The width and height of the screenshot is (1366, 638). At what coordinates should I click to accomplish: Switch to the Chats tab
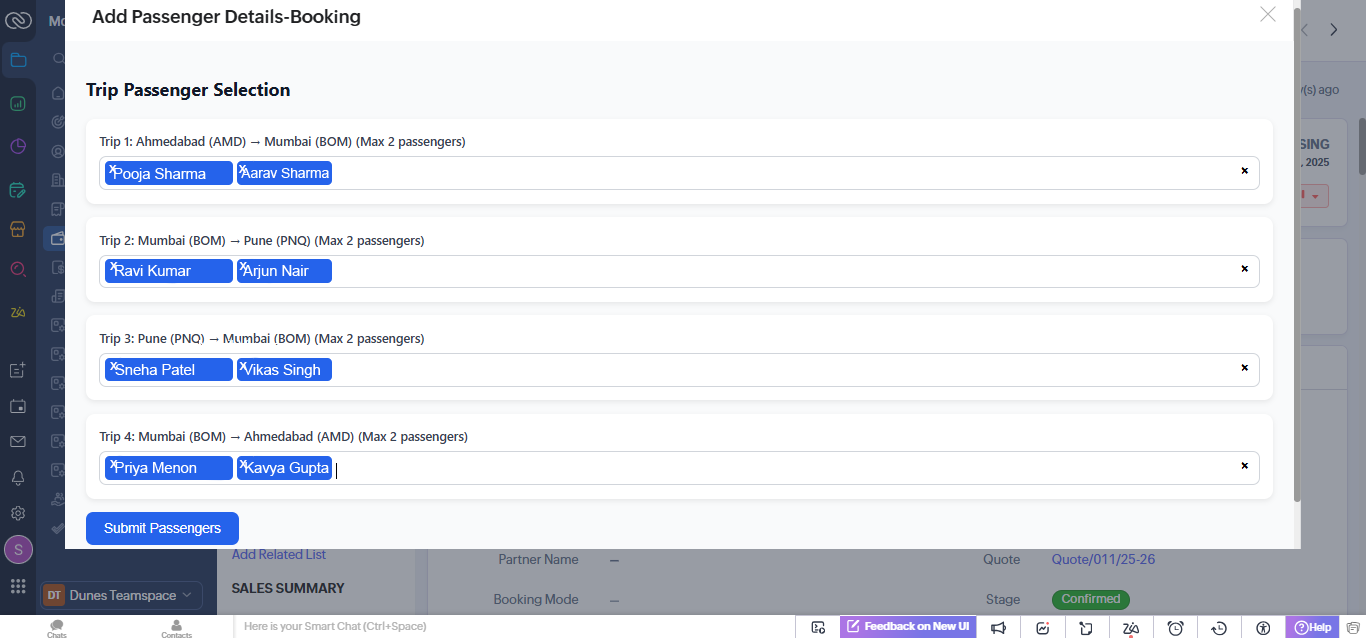57,628
